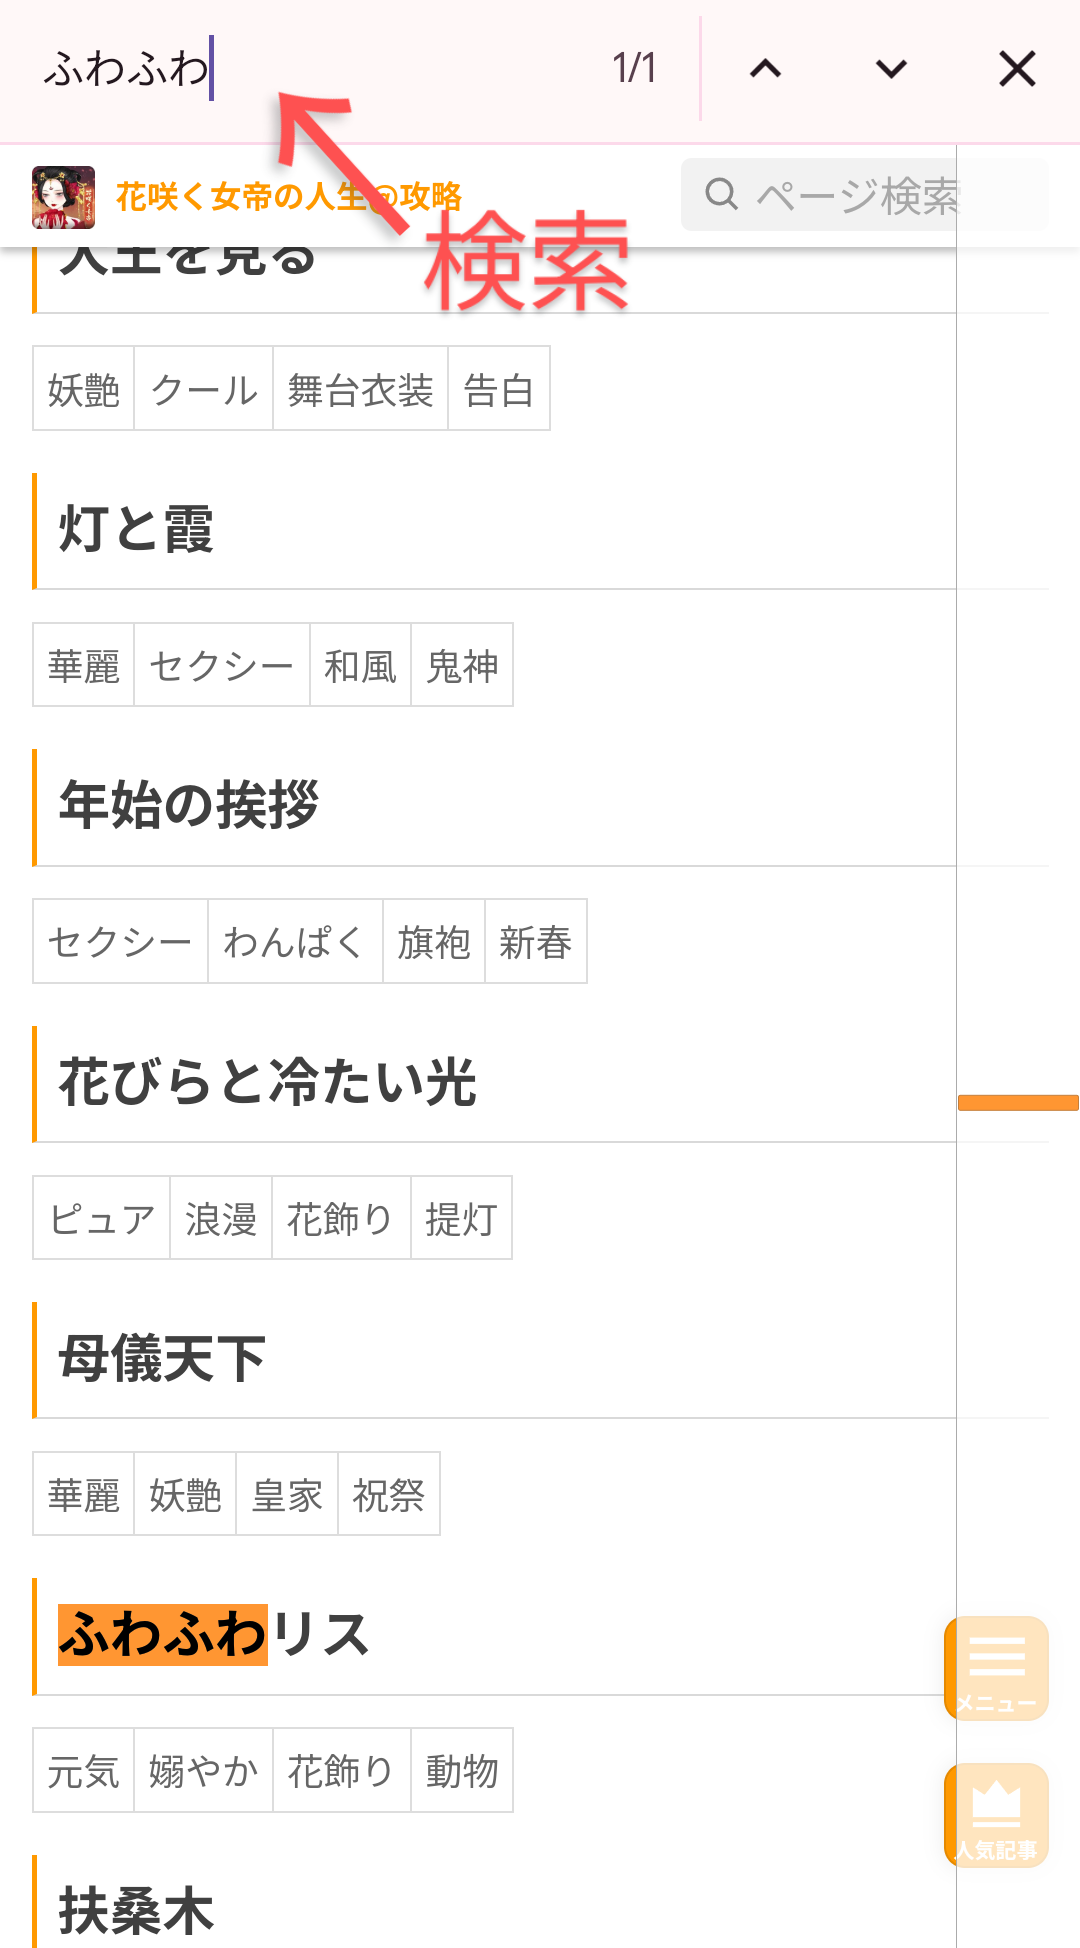Click the highlighted ふわふわリス heading
Screen dimensions: 1080x1948
pos(214,1635)
